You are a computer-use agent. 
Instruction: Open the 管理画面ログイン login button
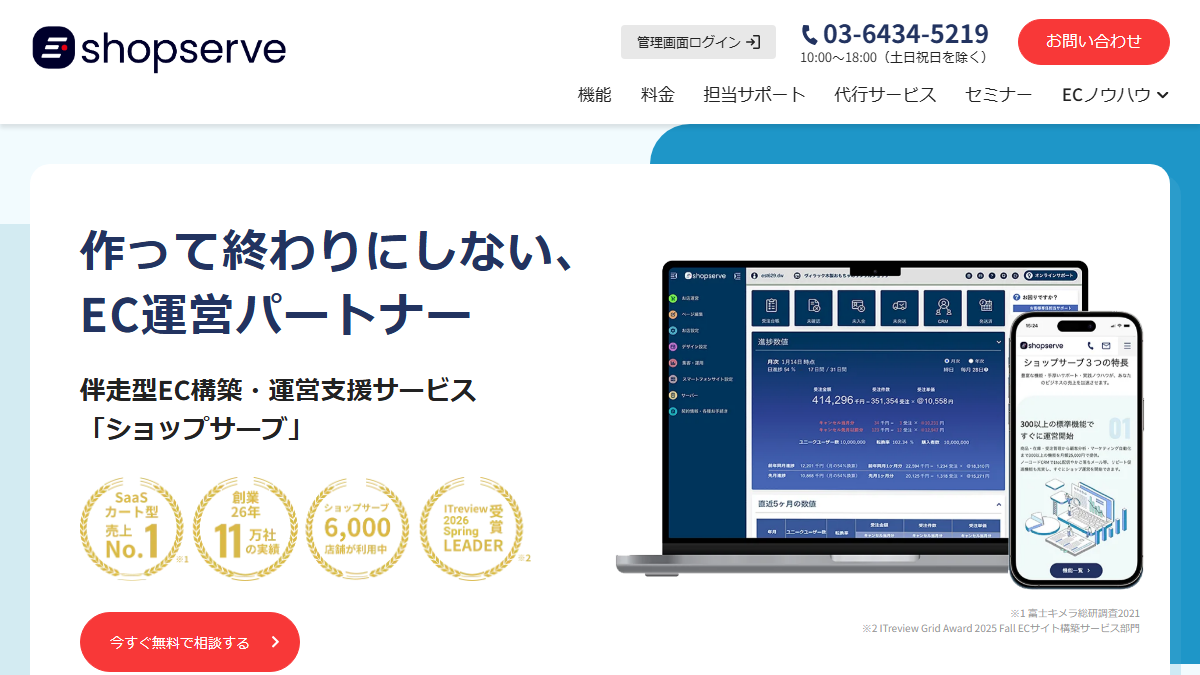coord(698,42)
